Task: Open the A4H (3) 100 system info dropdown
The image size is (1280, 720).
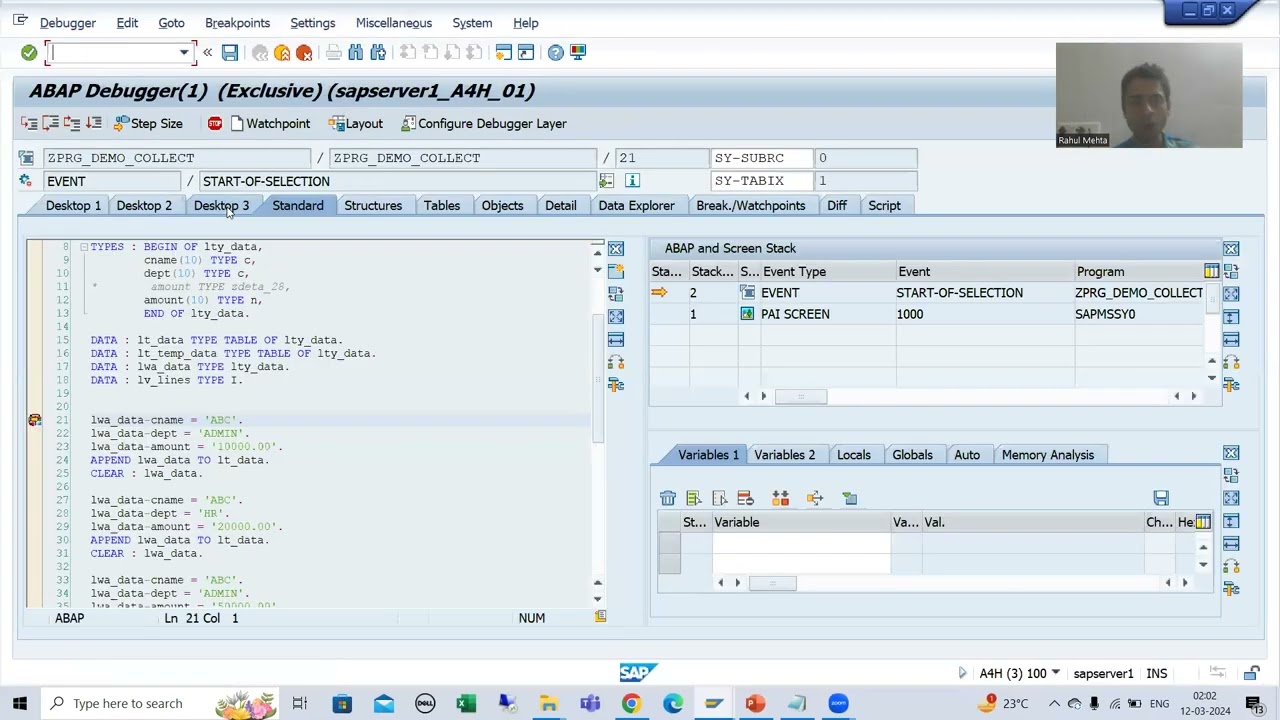Action: click(x=1055, y=674)
